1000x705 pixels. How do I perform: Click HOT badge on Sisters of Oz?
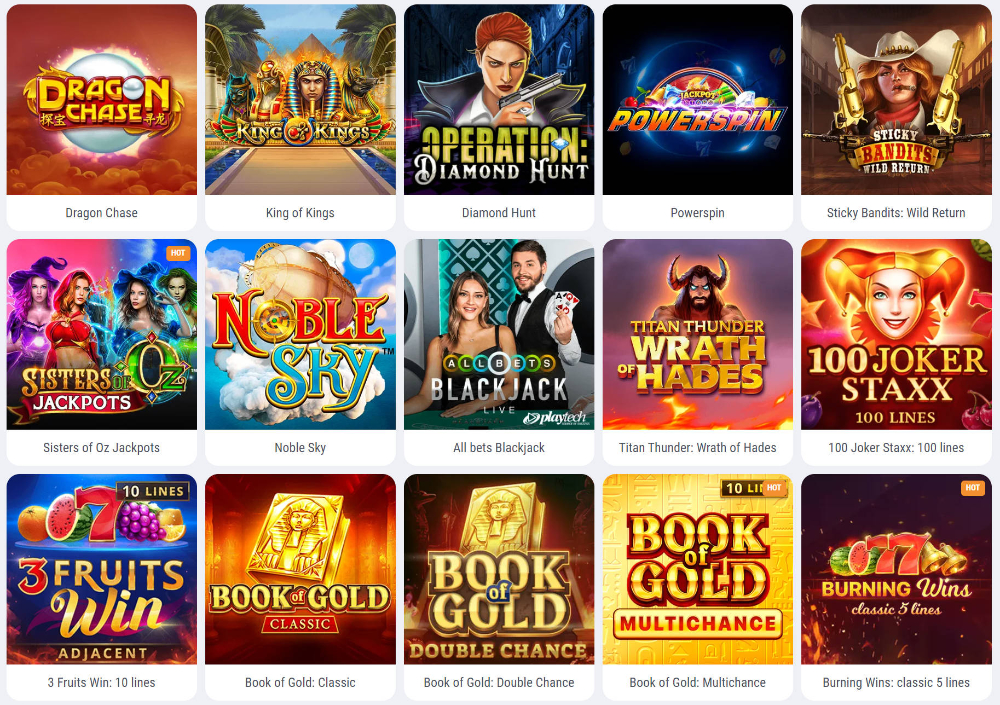pos(178,253)
